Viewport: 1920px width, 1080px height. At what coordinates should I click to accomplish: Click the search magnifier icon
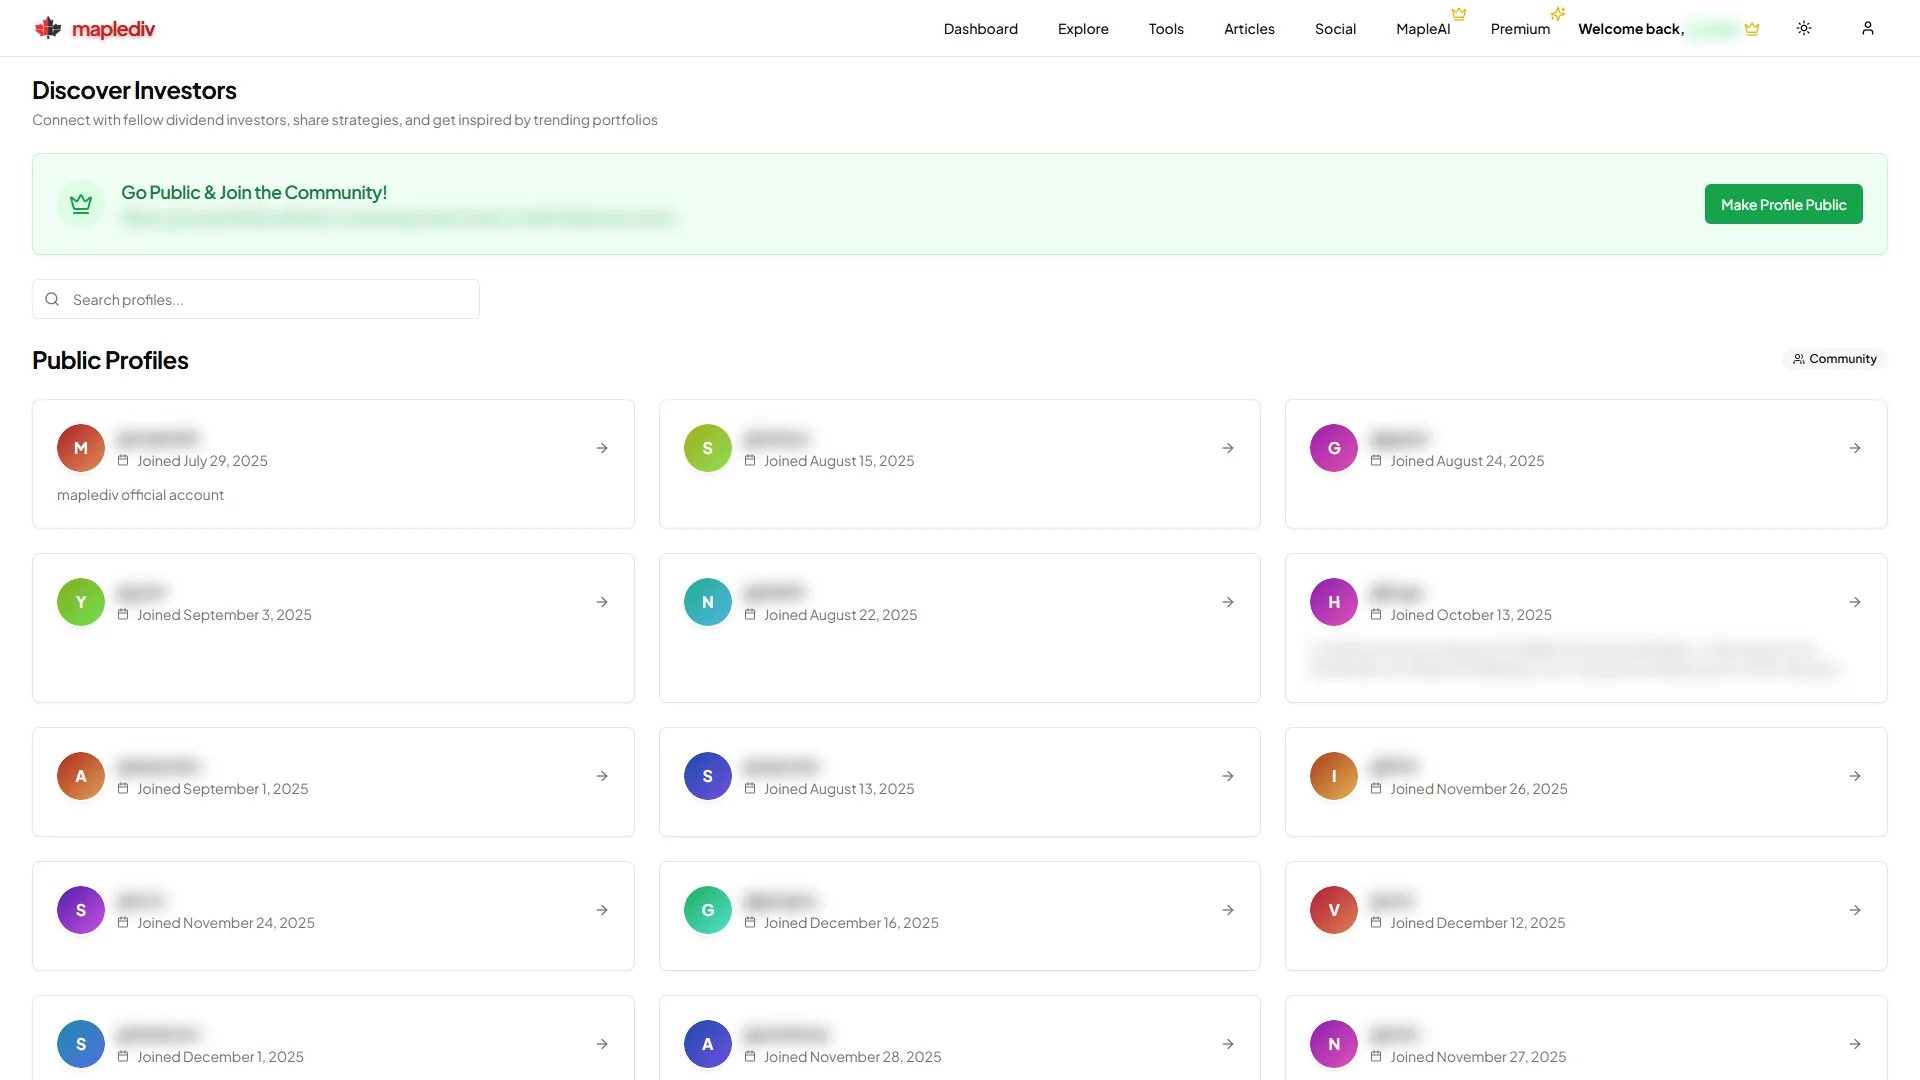52,299
